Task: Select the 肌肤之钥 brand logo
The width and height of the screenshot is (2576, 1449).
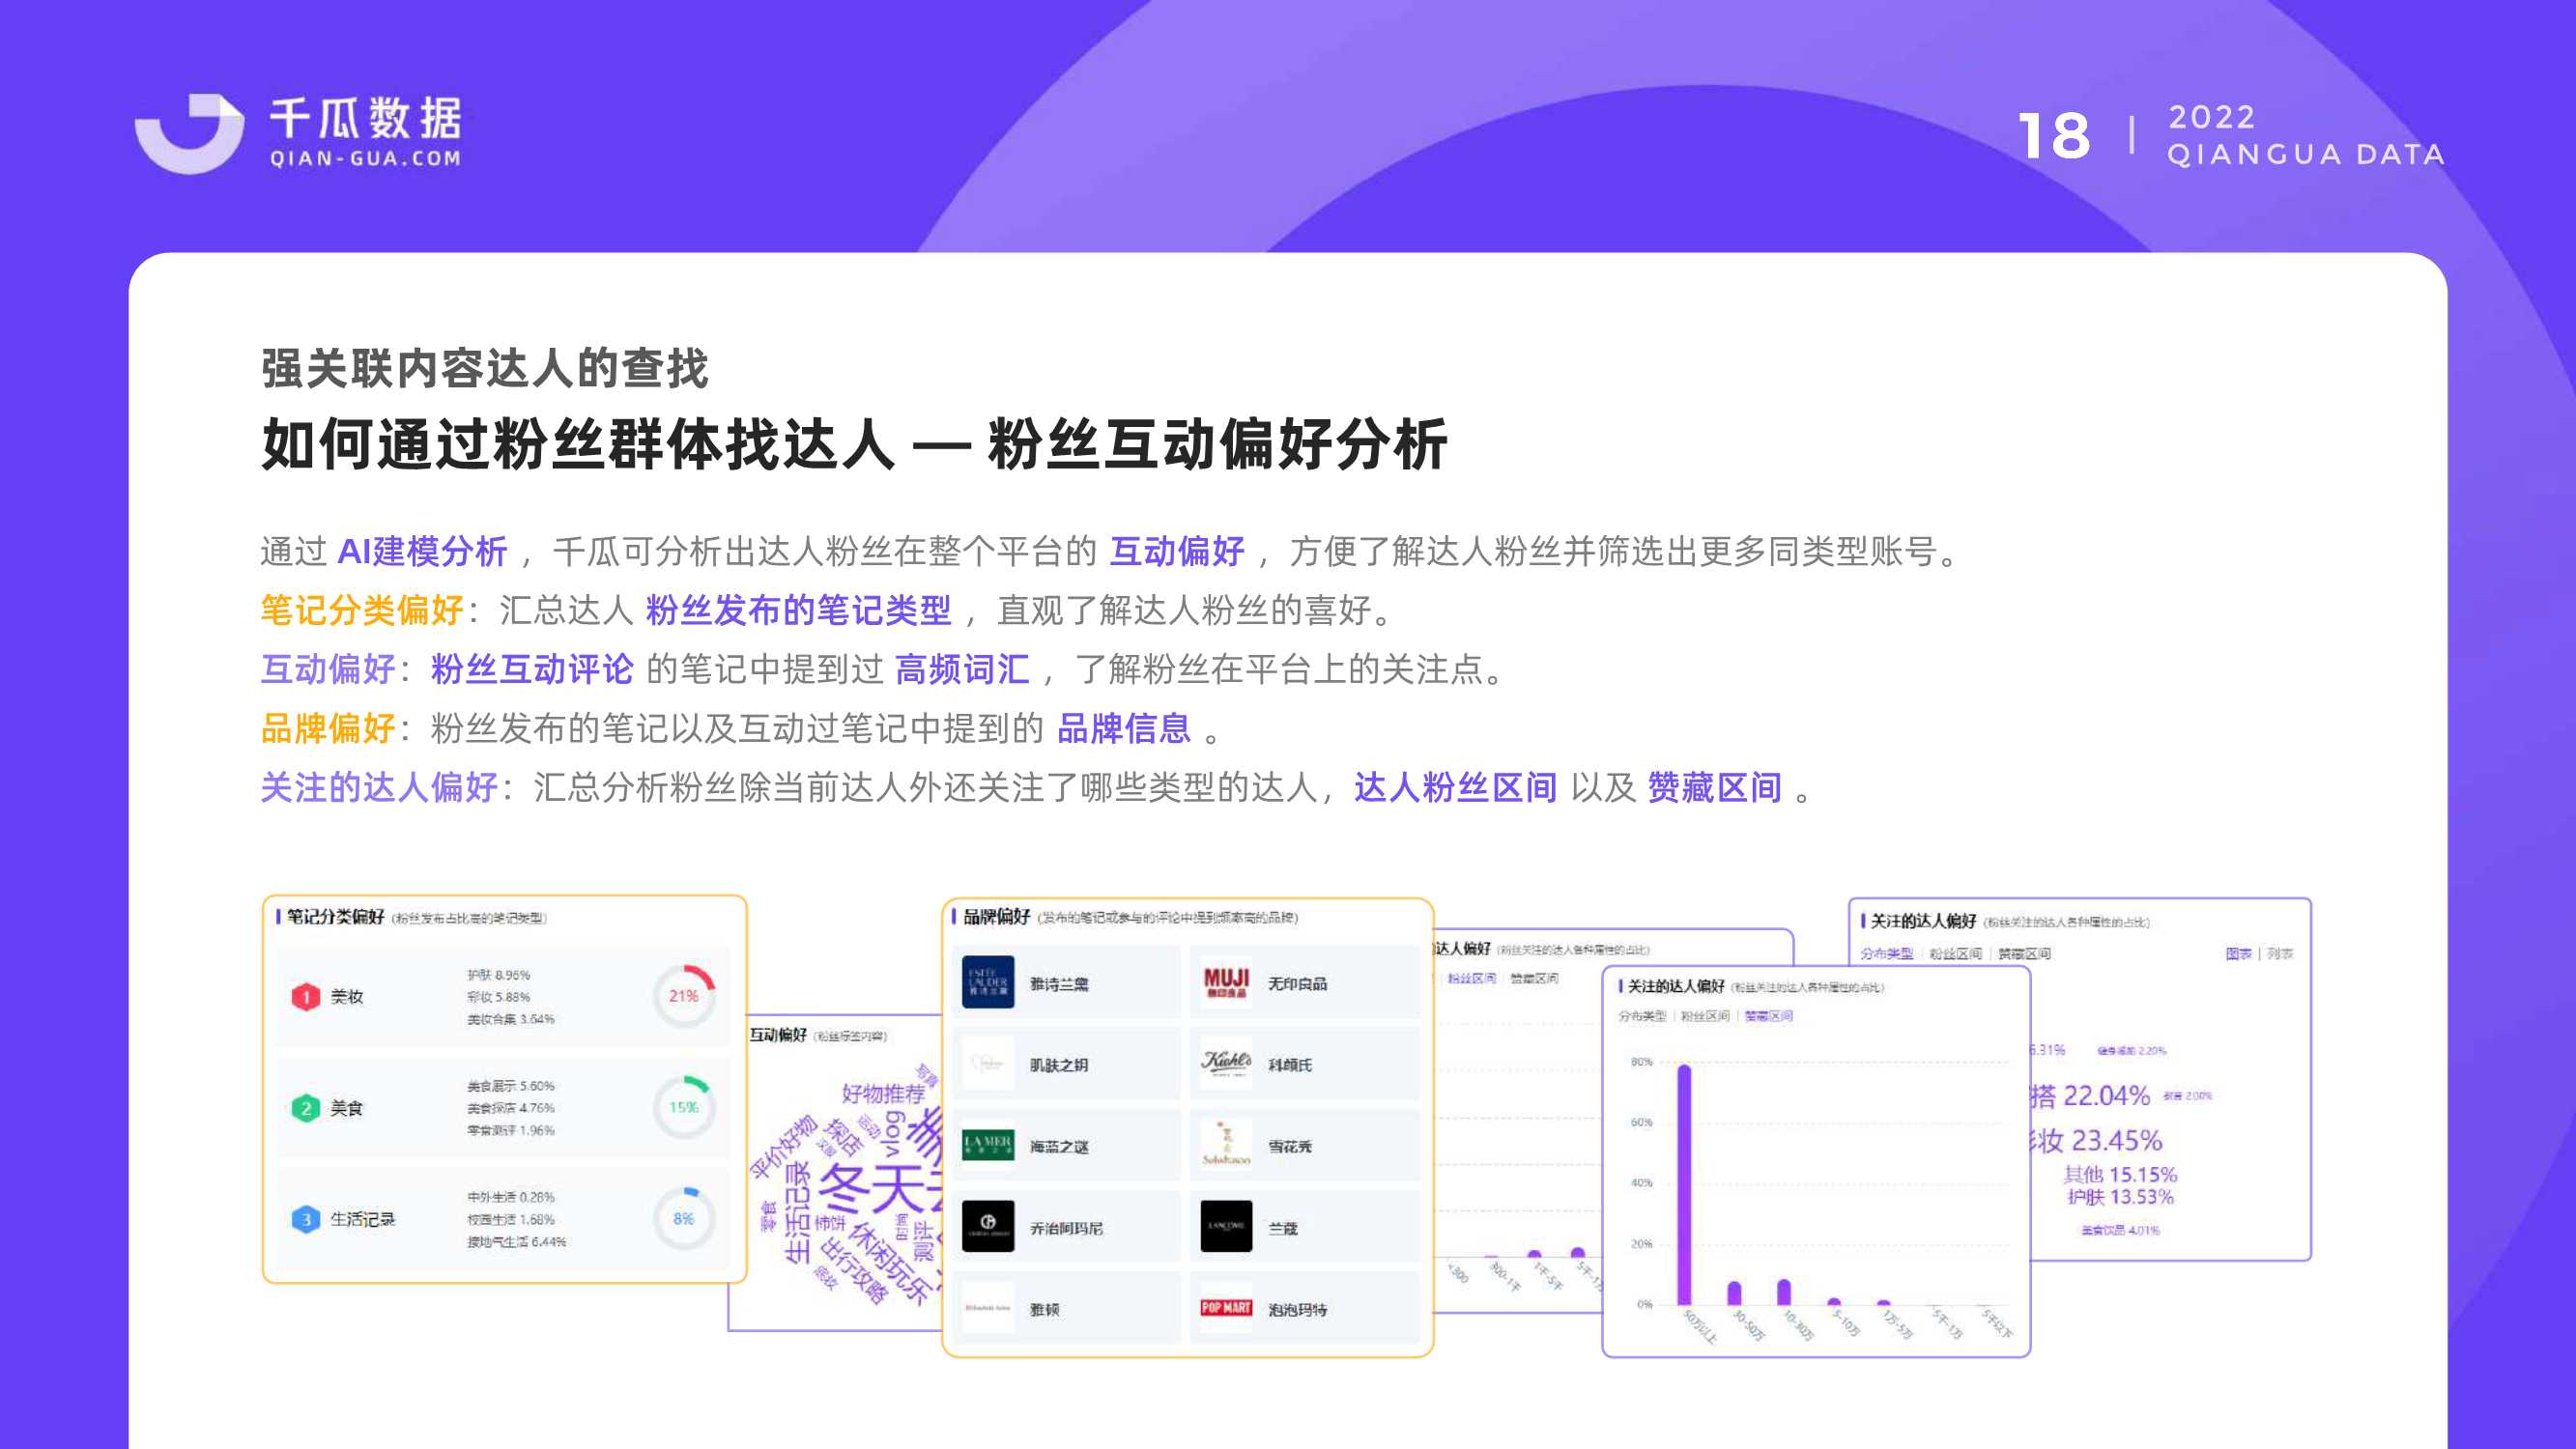Action: (x=988, y=1064)
